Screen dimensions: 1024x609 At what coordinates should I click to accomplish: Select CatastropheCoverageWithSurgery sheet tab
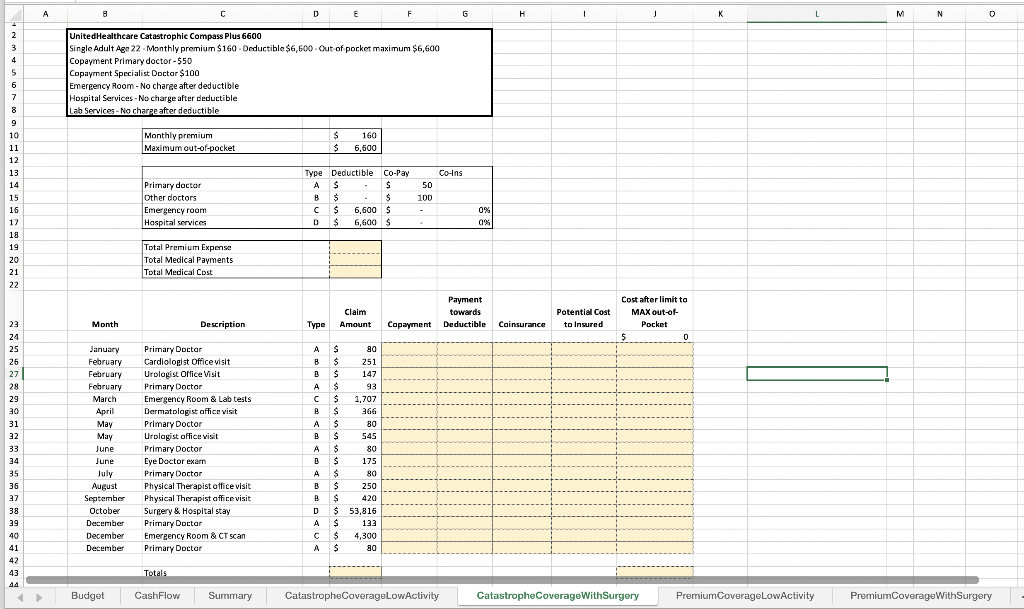click(558, 595)
